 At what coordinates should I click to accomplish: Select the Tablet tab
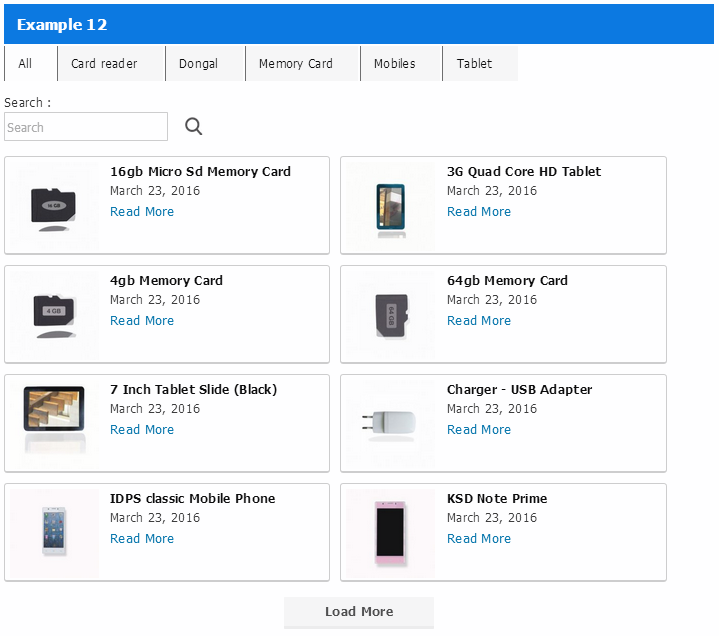(x=474, y=63)
